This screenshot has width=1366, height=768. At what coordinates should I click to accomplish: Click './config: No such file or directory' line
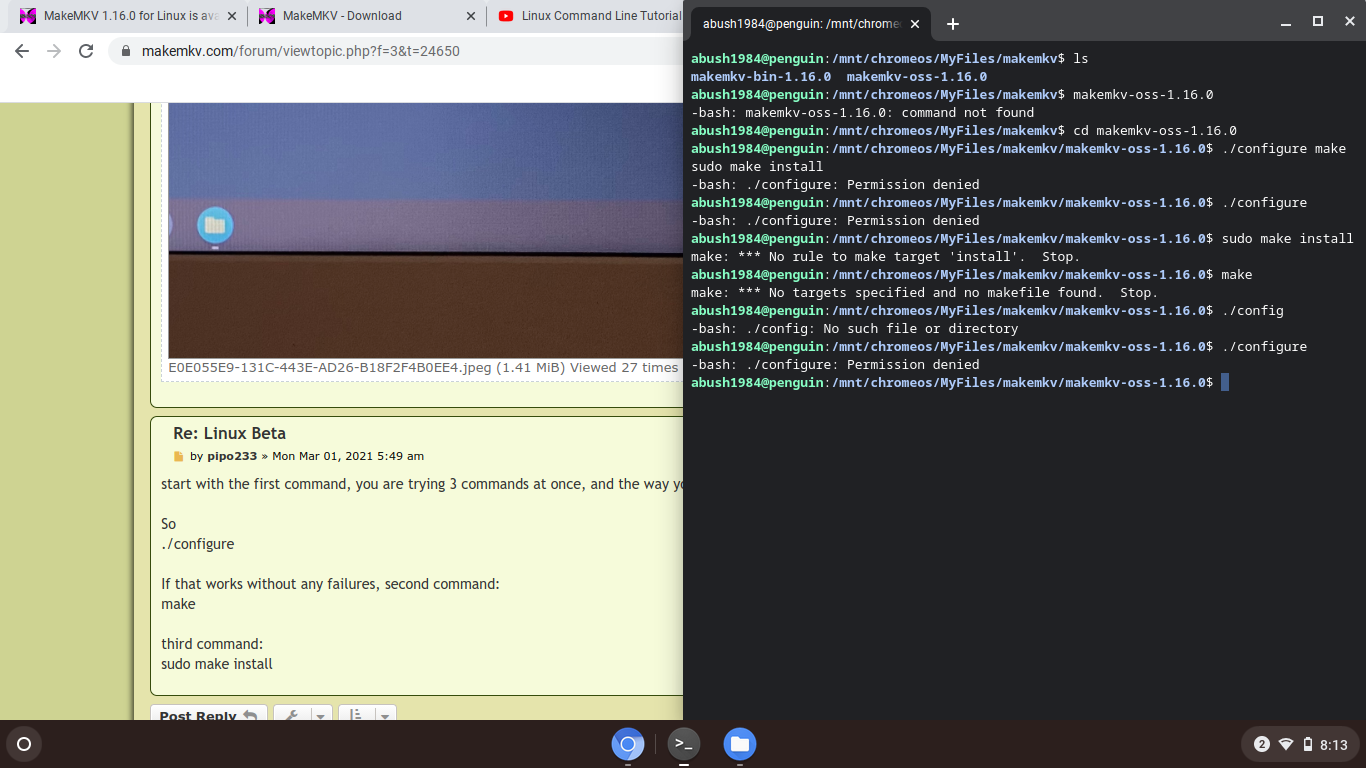[854, 328]
